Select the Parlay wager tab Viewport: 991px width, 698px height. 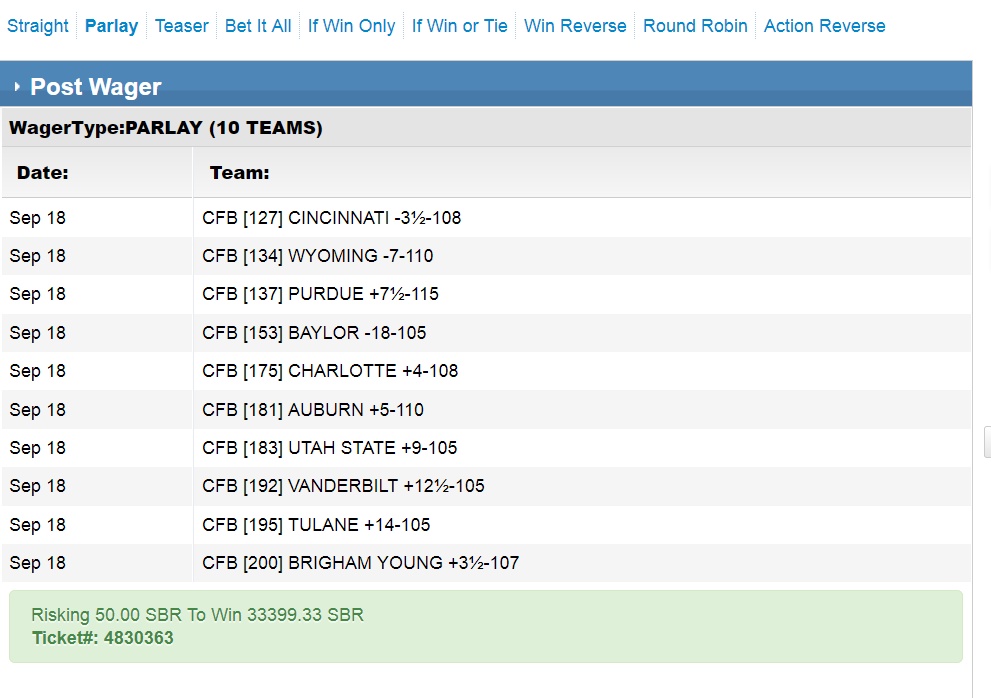pos(111,26)
